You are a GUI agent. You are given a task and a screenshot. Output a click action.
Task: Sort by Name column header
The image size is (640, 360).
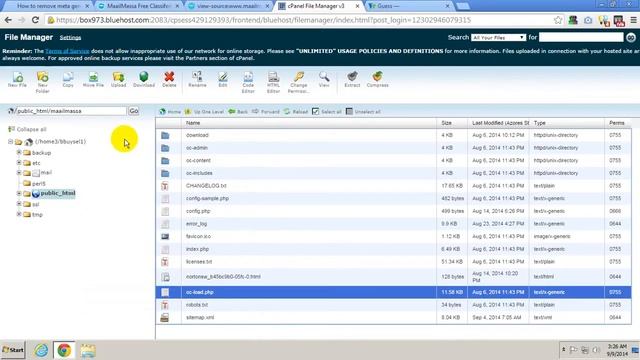193,122
